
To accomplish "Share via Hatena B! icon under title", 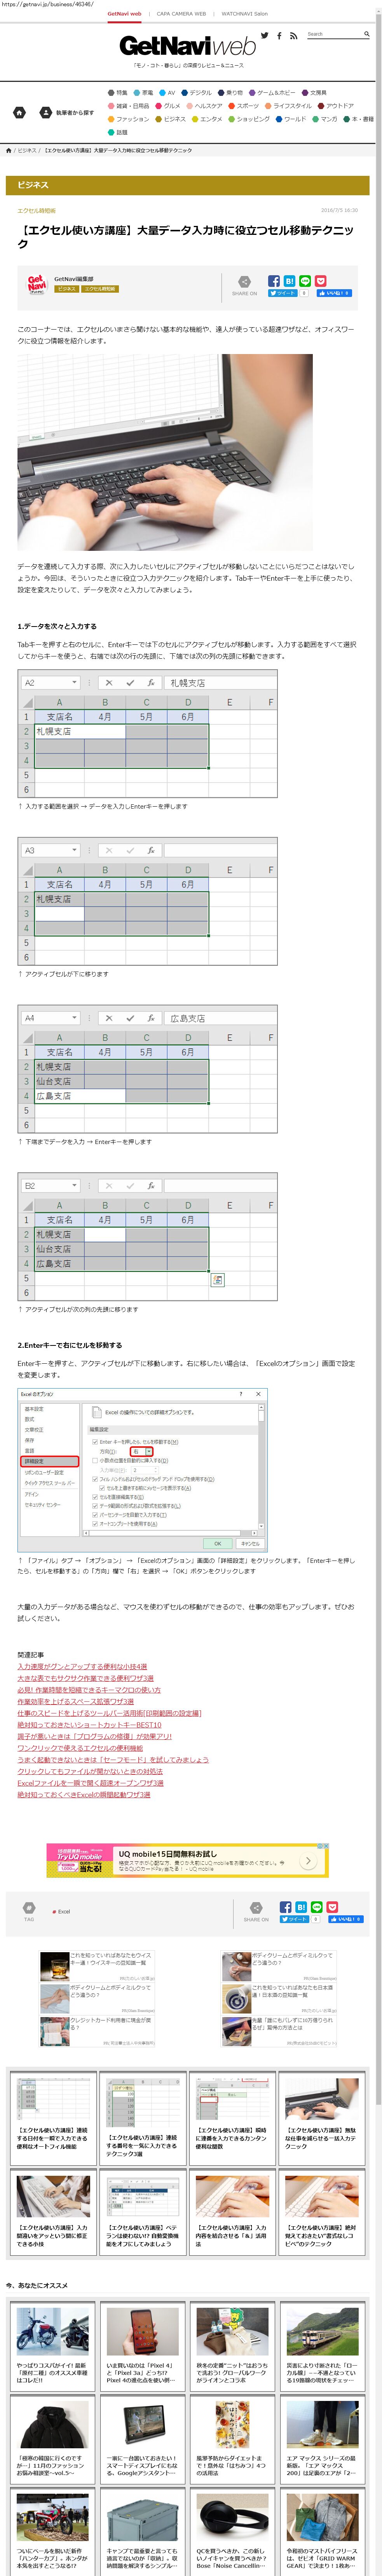I will click(x=289, y=281).
